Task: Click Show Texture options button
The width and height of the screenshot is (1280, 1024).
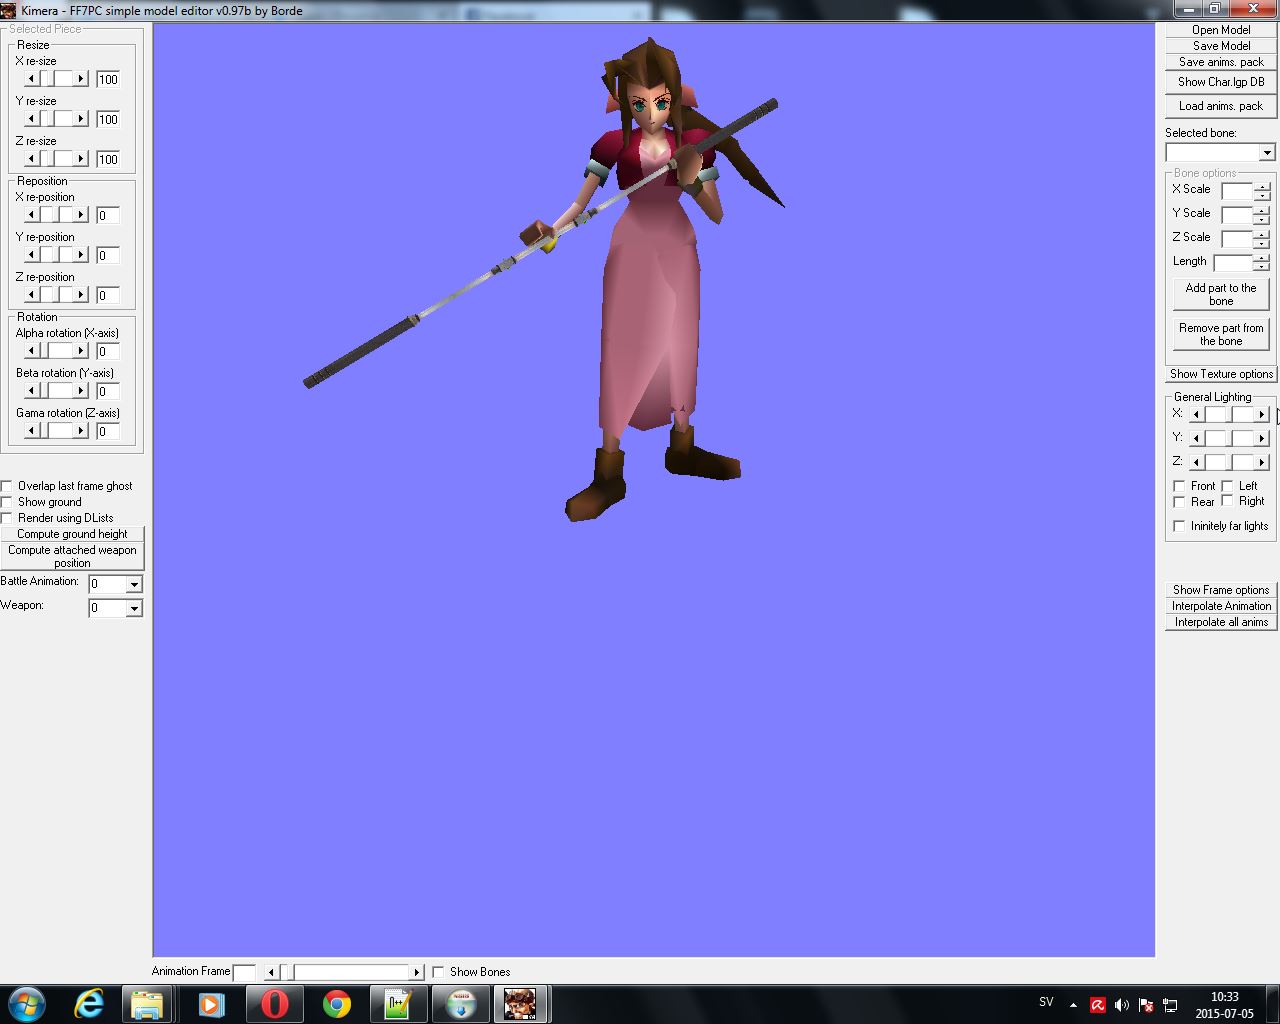Action: click(x=1221, y=374)
